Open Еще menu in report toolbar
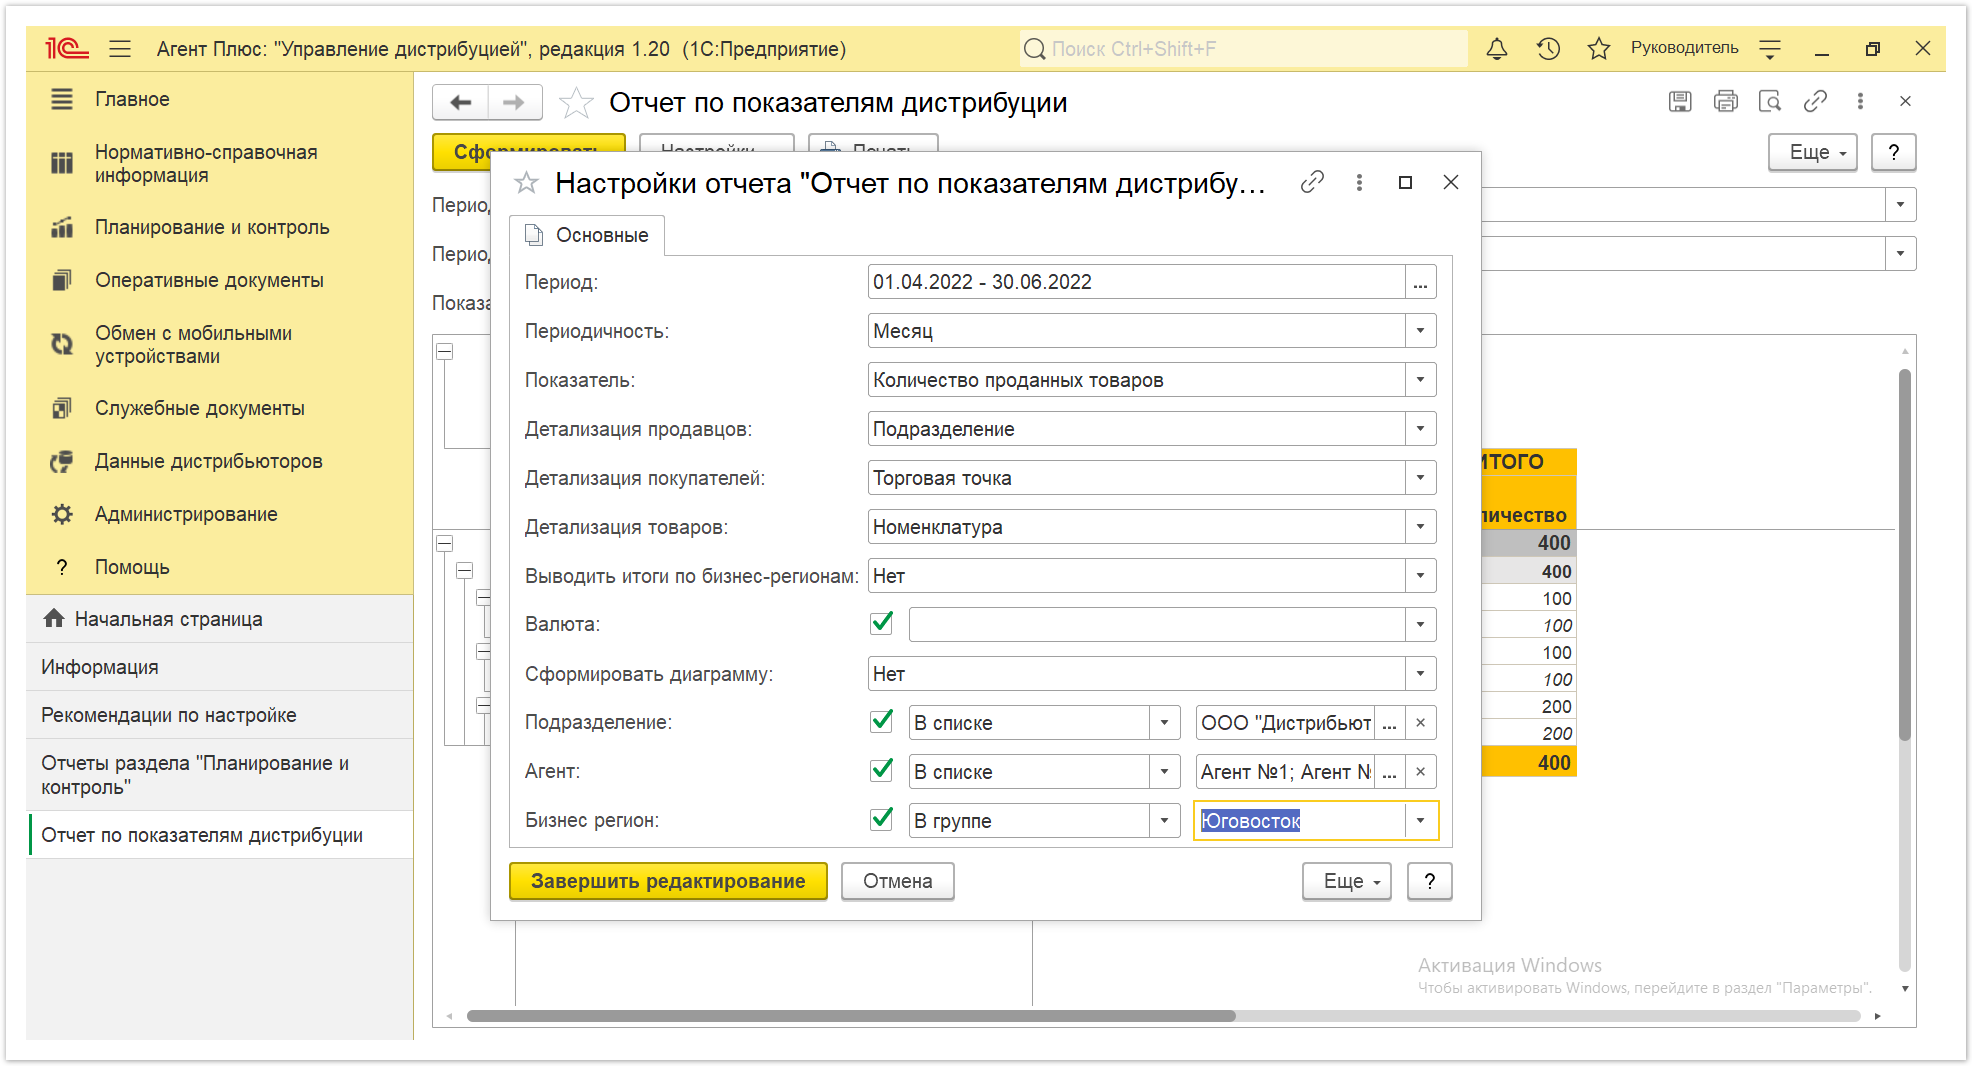Image resolution: width=1972 pixels, height=1066 pixels. pyautogui.click(x=1813, y=152)
